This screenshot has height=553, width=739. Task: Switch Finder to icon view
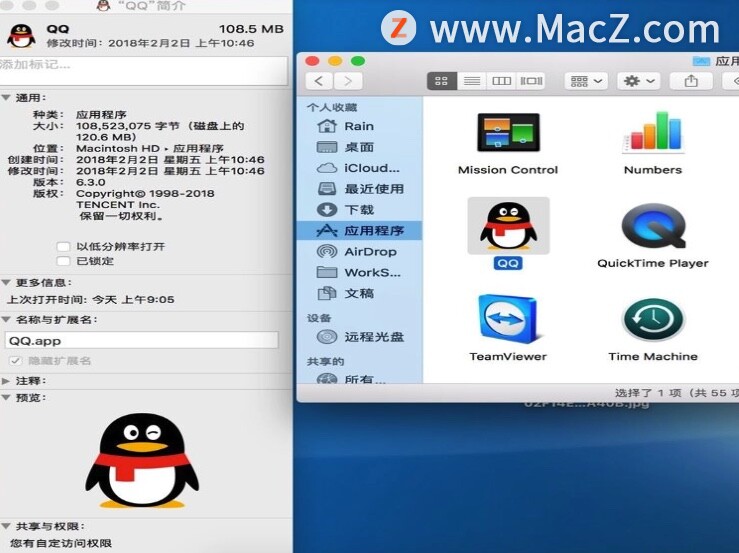pos(442,81)
